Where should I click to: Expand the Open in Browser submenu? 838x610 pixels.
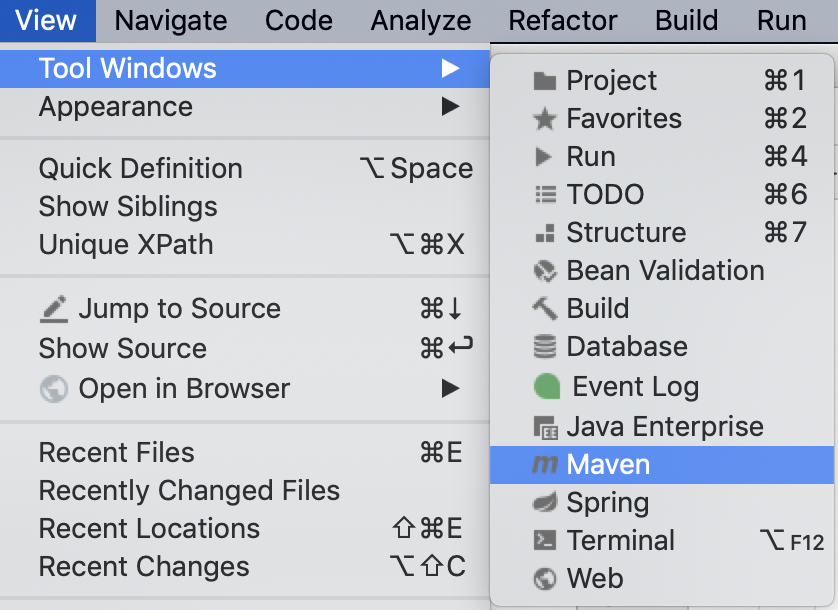tap(451, 388)
